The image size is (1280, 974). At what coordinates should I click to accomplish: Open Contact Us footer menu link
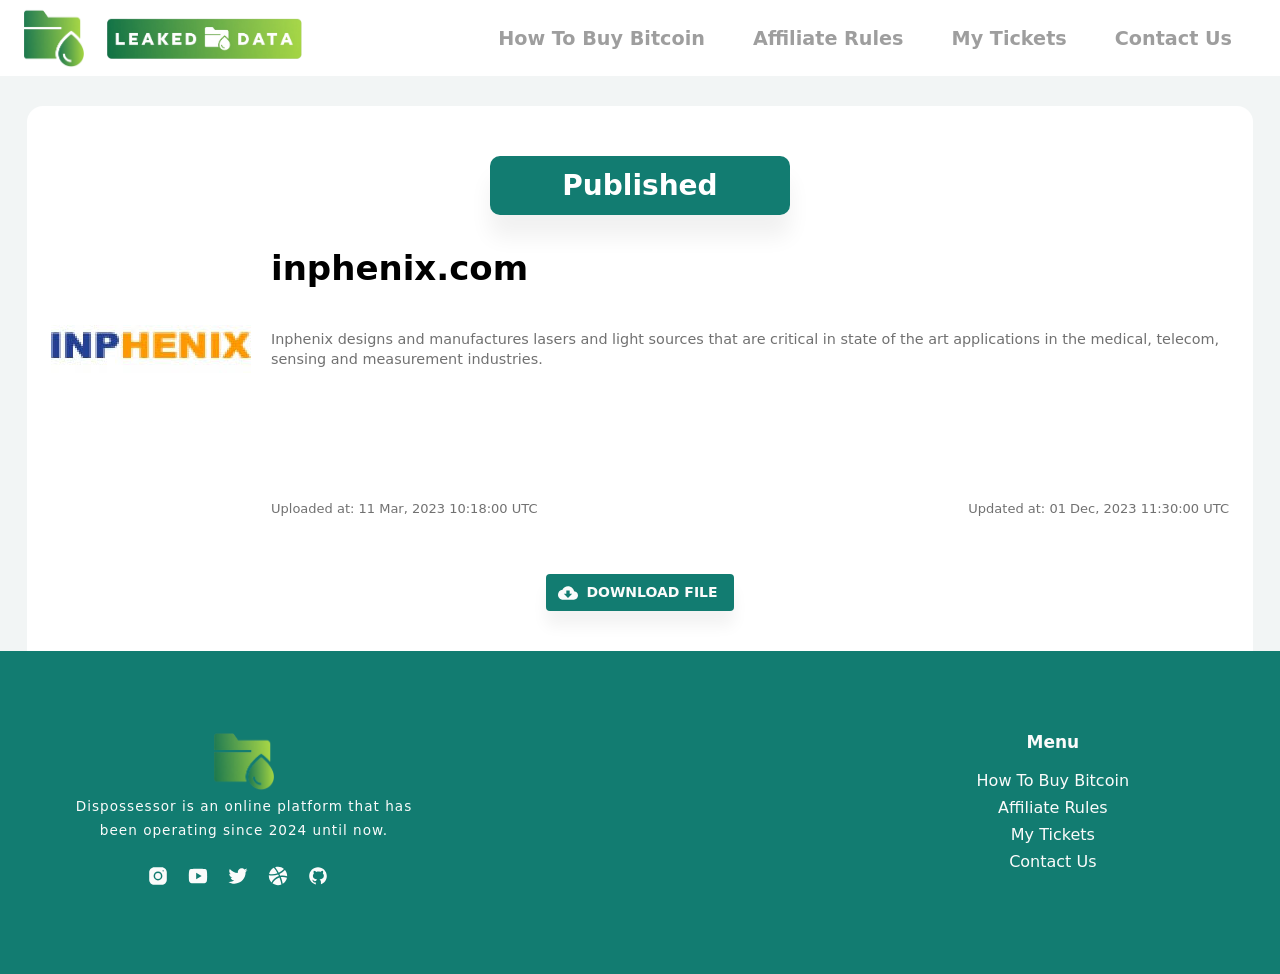(x=1053, y=862)
